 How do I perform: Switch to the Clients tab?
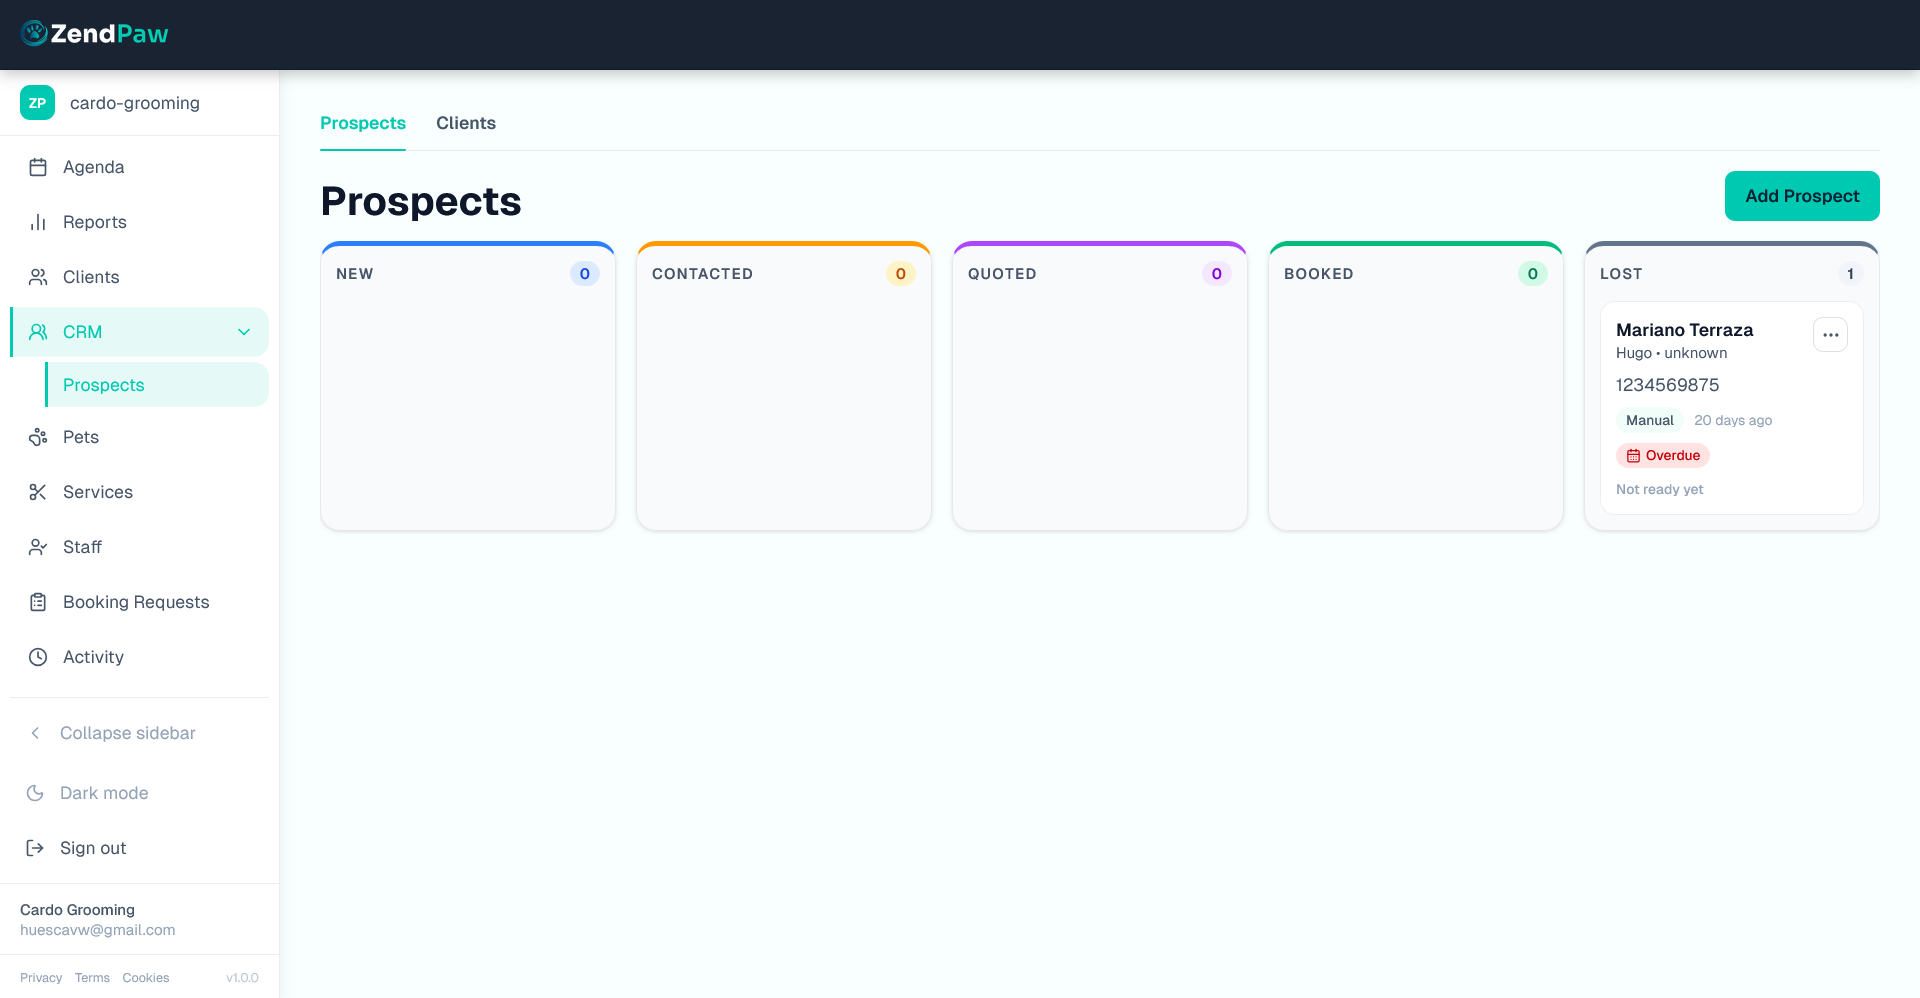click(466, 123)
